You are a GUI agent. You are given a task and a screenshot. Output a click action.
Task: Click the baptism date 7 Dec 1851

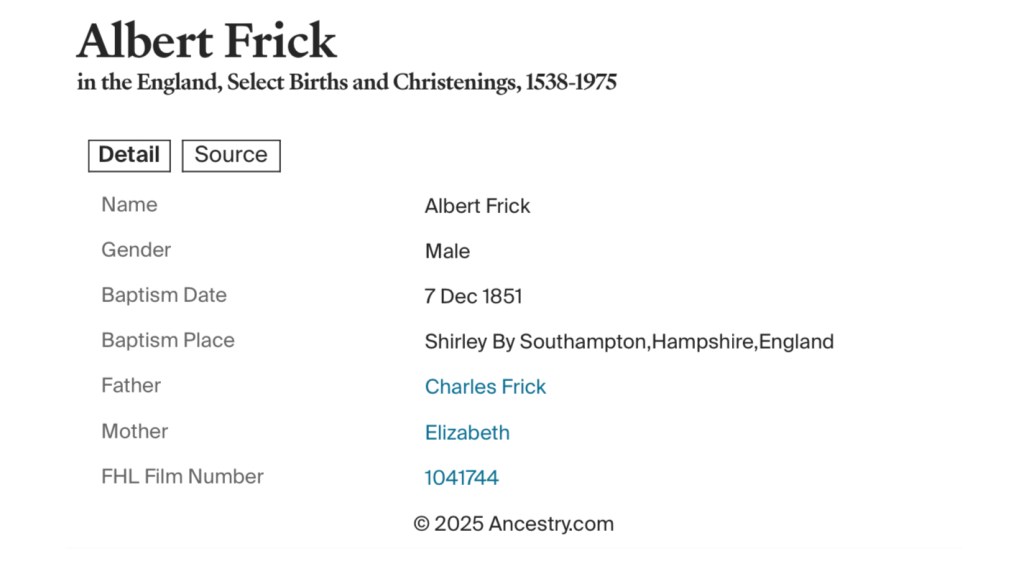pyautogui.click(x=473, y=297)
